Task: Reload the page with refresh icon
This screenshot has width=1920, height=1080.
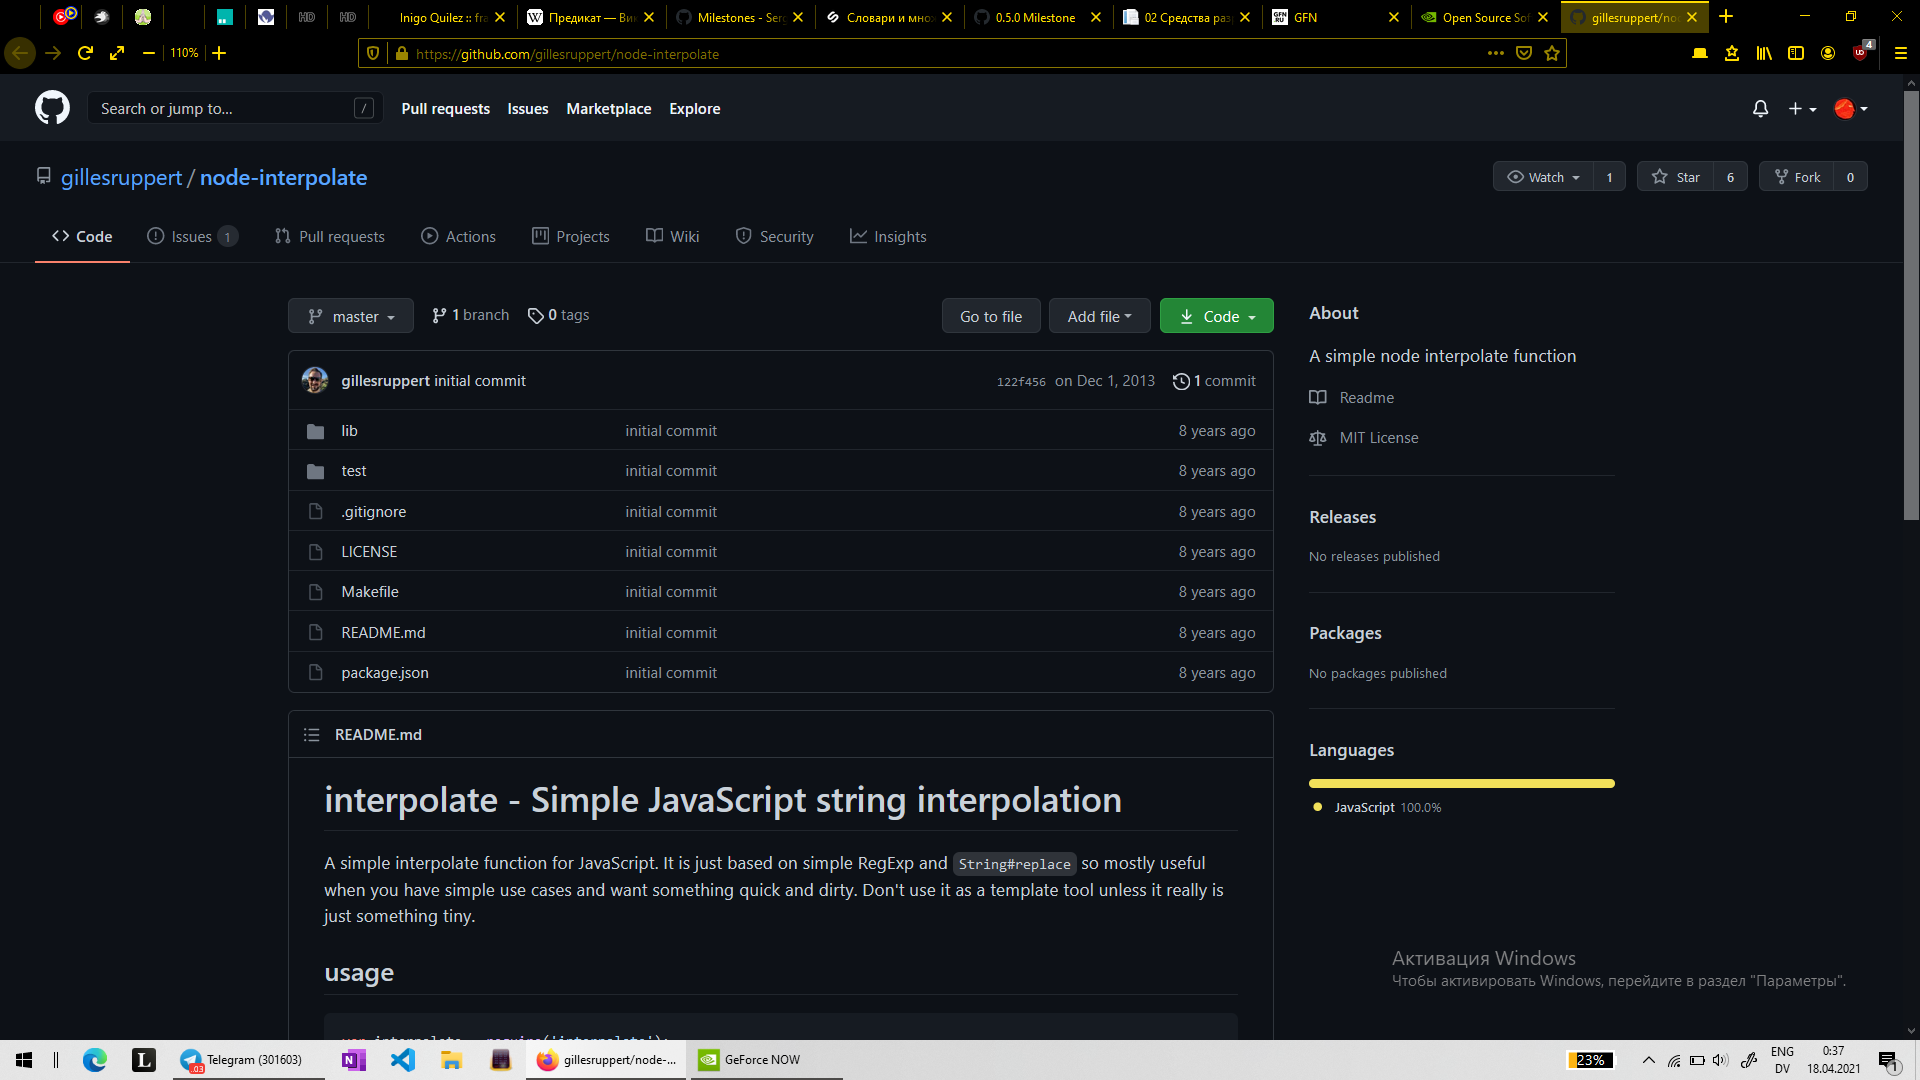Action: pos(85,53)
